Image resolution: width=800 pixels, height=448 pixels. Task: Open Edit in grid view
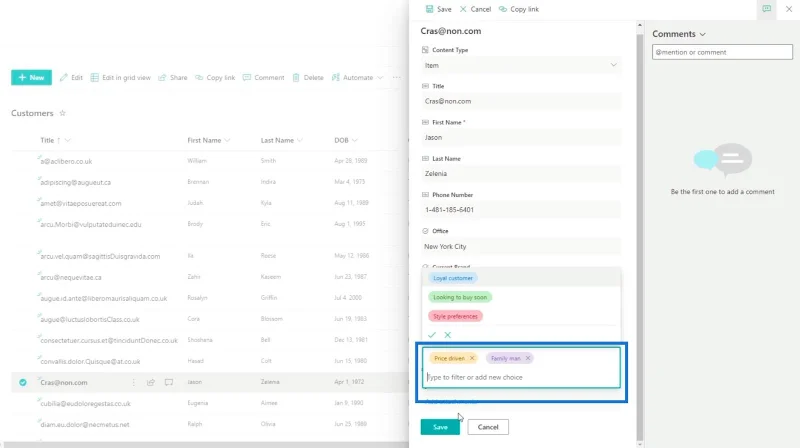(x=121, y=78)
